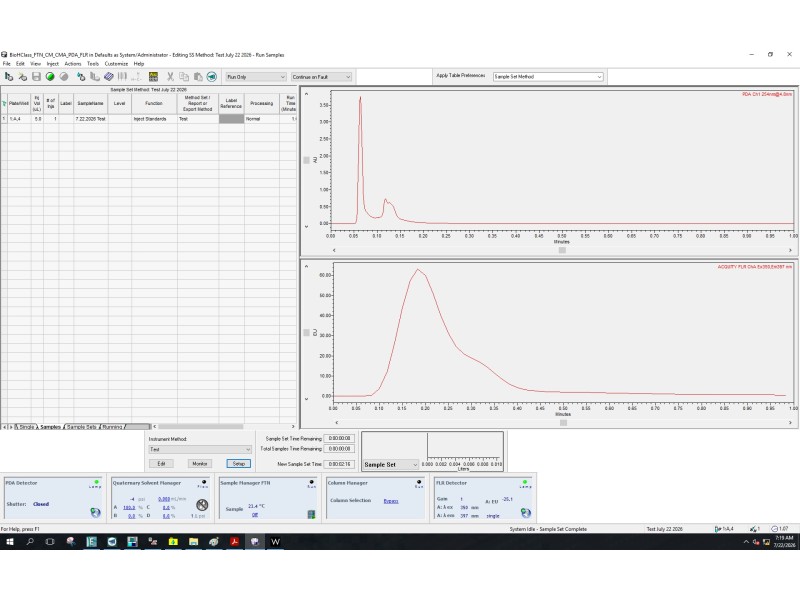Click the teal circular arrow toolbar icon
This screenshot has width=800, height=600.
pyautogui.click(x=212, y=77)
